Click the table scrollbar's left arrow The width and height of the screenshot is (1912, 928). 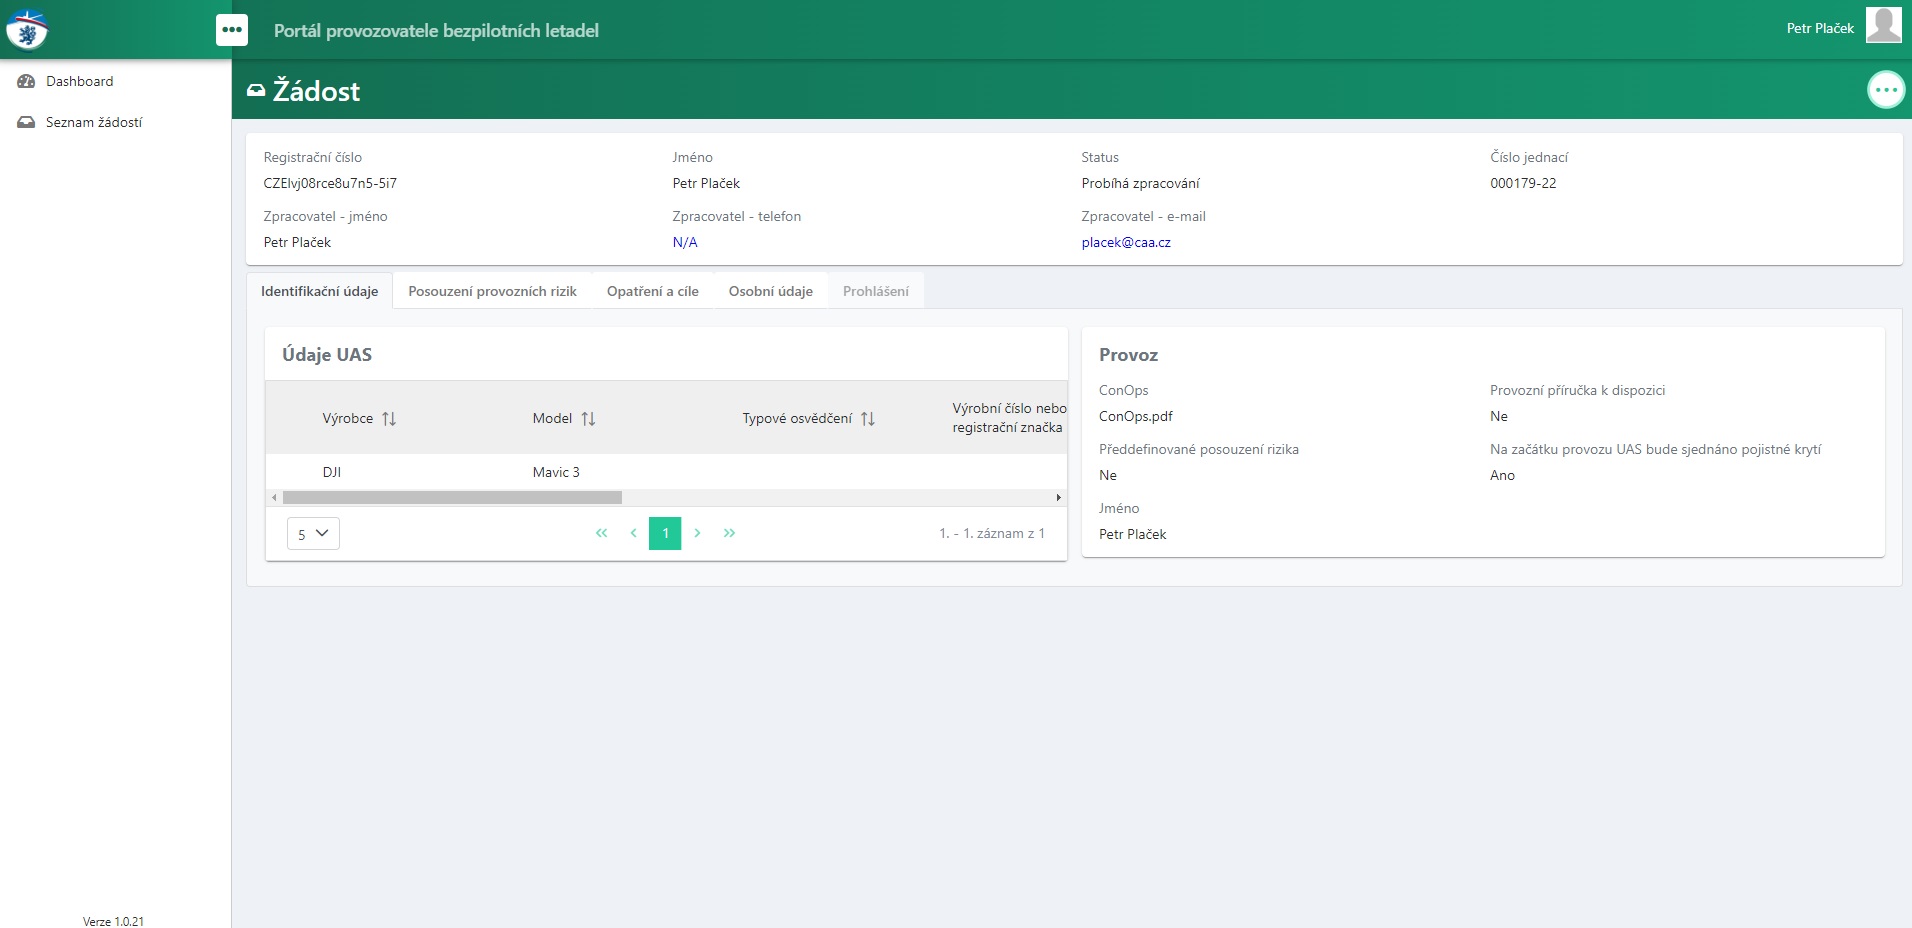pos(274,497)
